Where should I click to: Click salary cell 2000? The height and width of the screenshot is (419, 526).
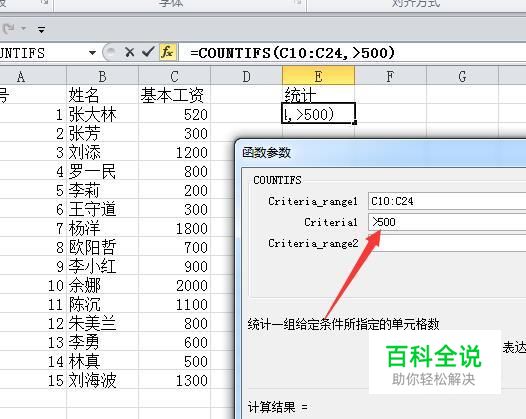tap(174, 285)
